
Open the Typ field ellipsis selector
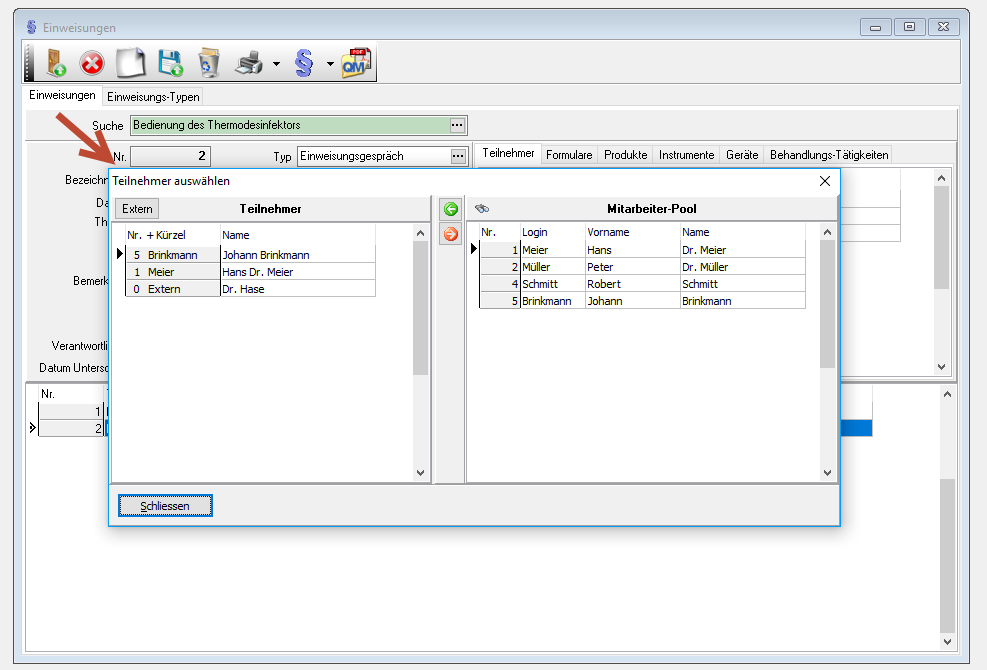coord(458,156)
